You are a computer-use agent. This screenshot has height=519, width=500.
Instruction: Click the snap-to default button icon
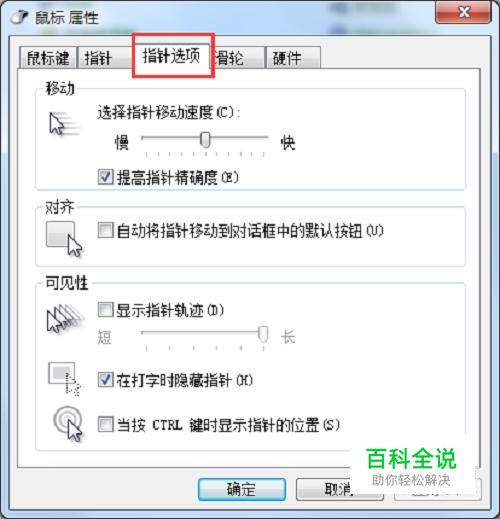point(64,239)
